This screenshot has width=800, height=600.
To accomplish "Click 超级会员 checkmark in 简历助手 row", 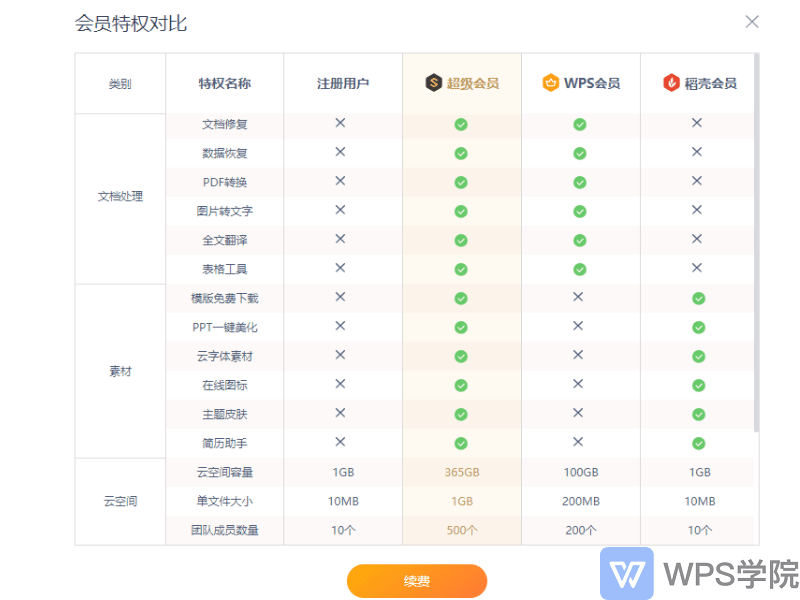I will pyautogui.click(x=461, y=443).
